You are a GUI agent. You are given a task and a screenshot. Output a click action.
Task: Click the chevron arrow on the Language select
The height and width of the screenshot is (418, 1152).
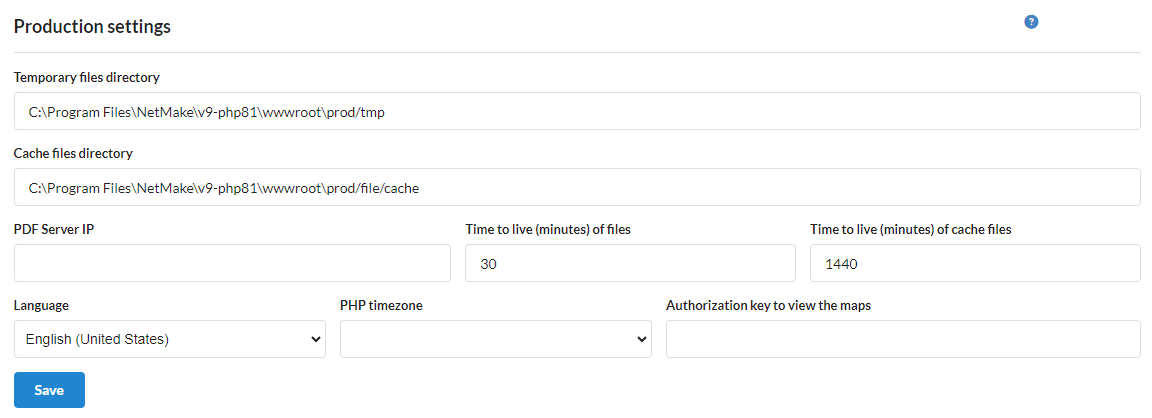[315, 340]
